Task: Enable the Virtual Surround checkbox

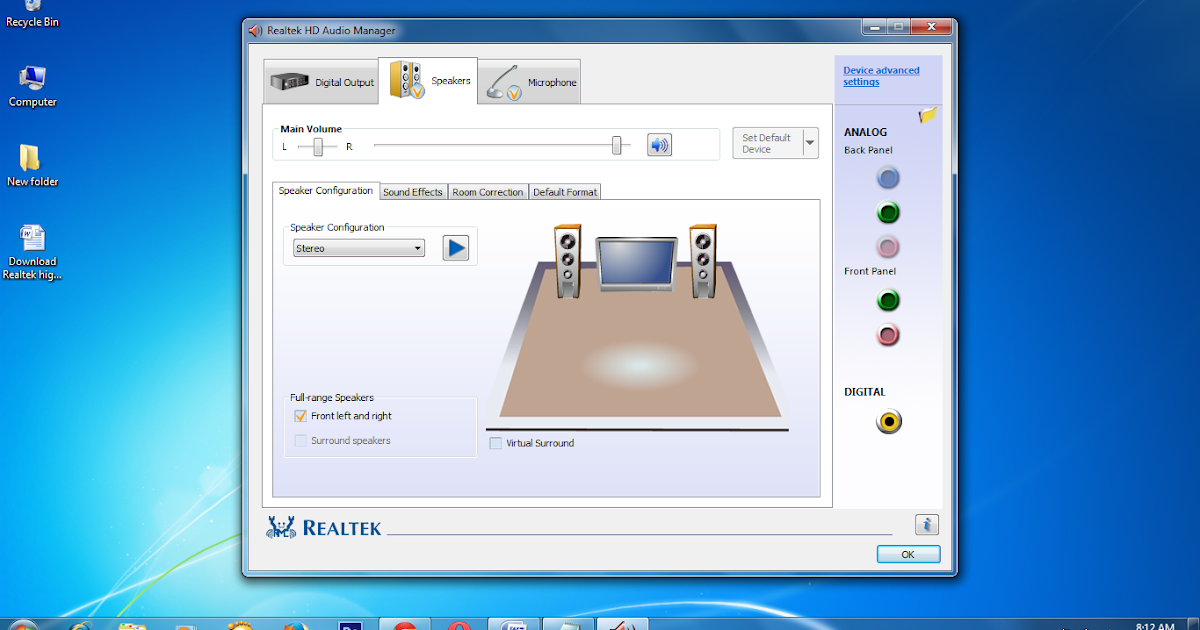Action: pos(495,443)
